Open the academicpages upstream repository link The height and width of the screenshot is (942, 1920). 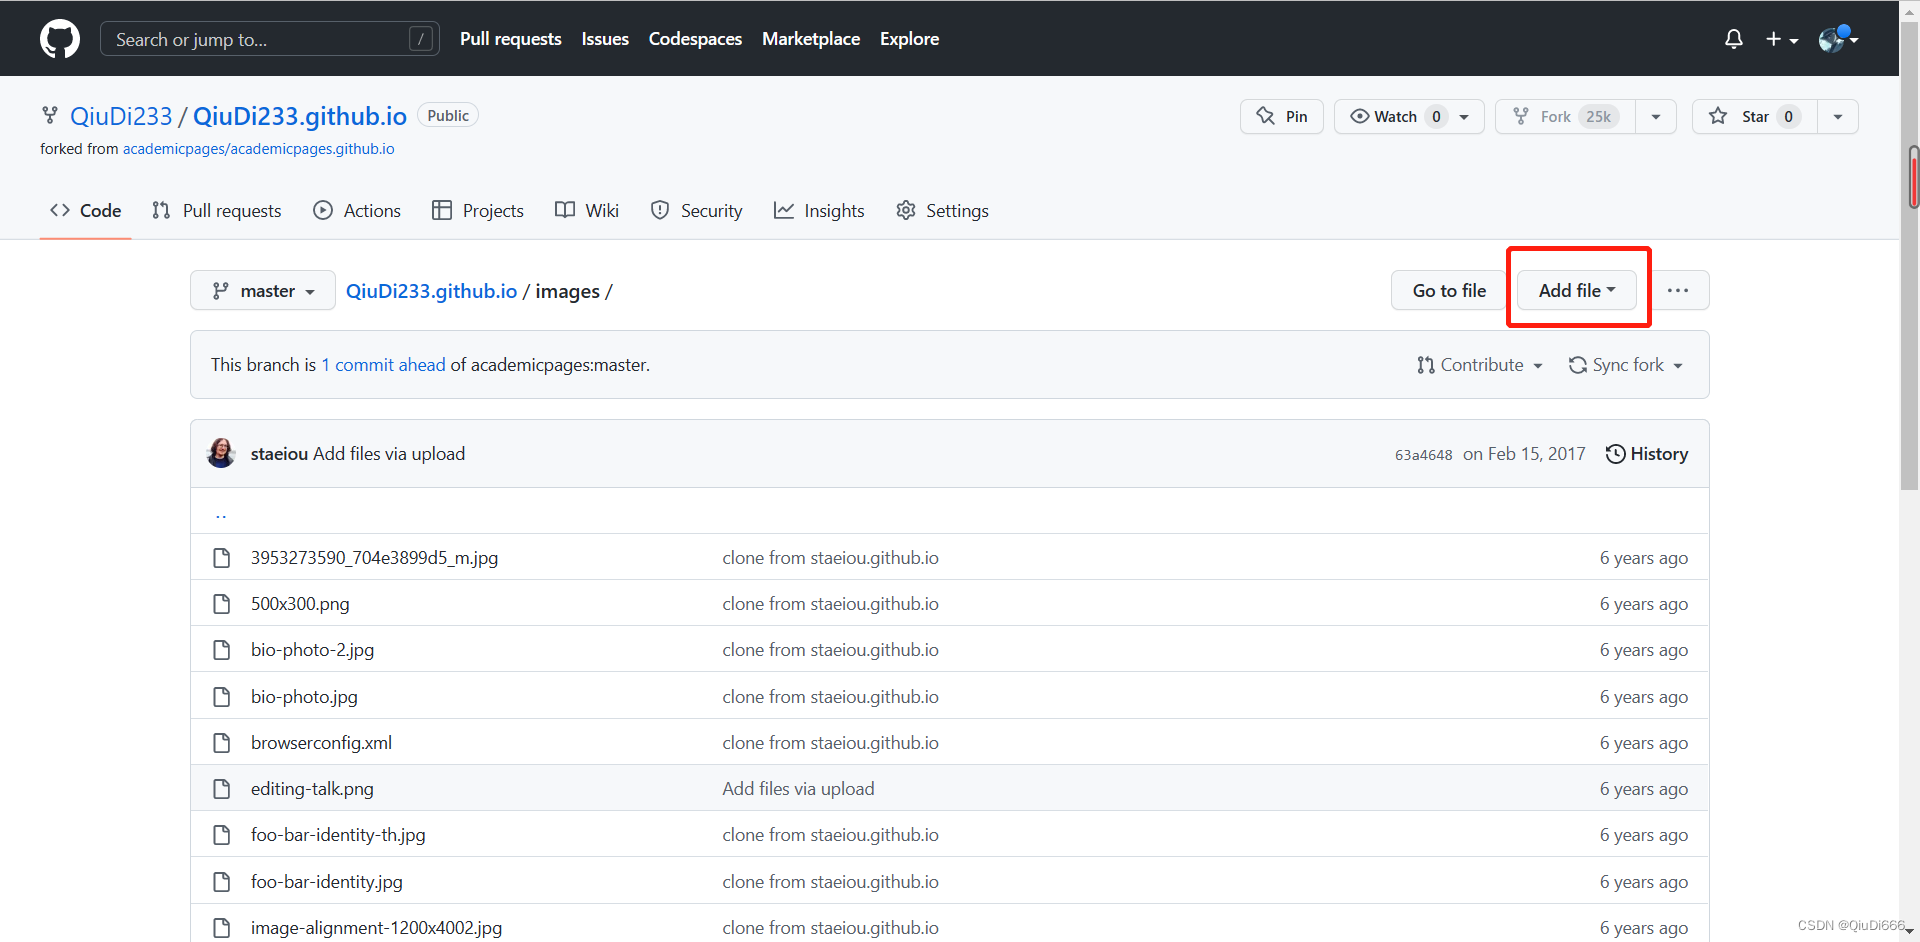pyautogui.click(x=258, y=149)
